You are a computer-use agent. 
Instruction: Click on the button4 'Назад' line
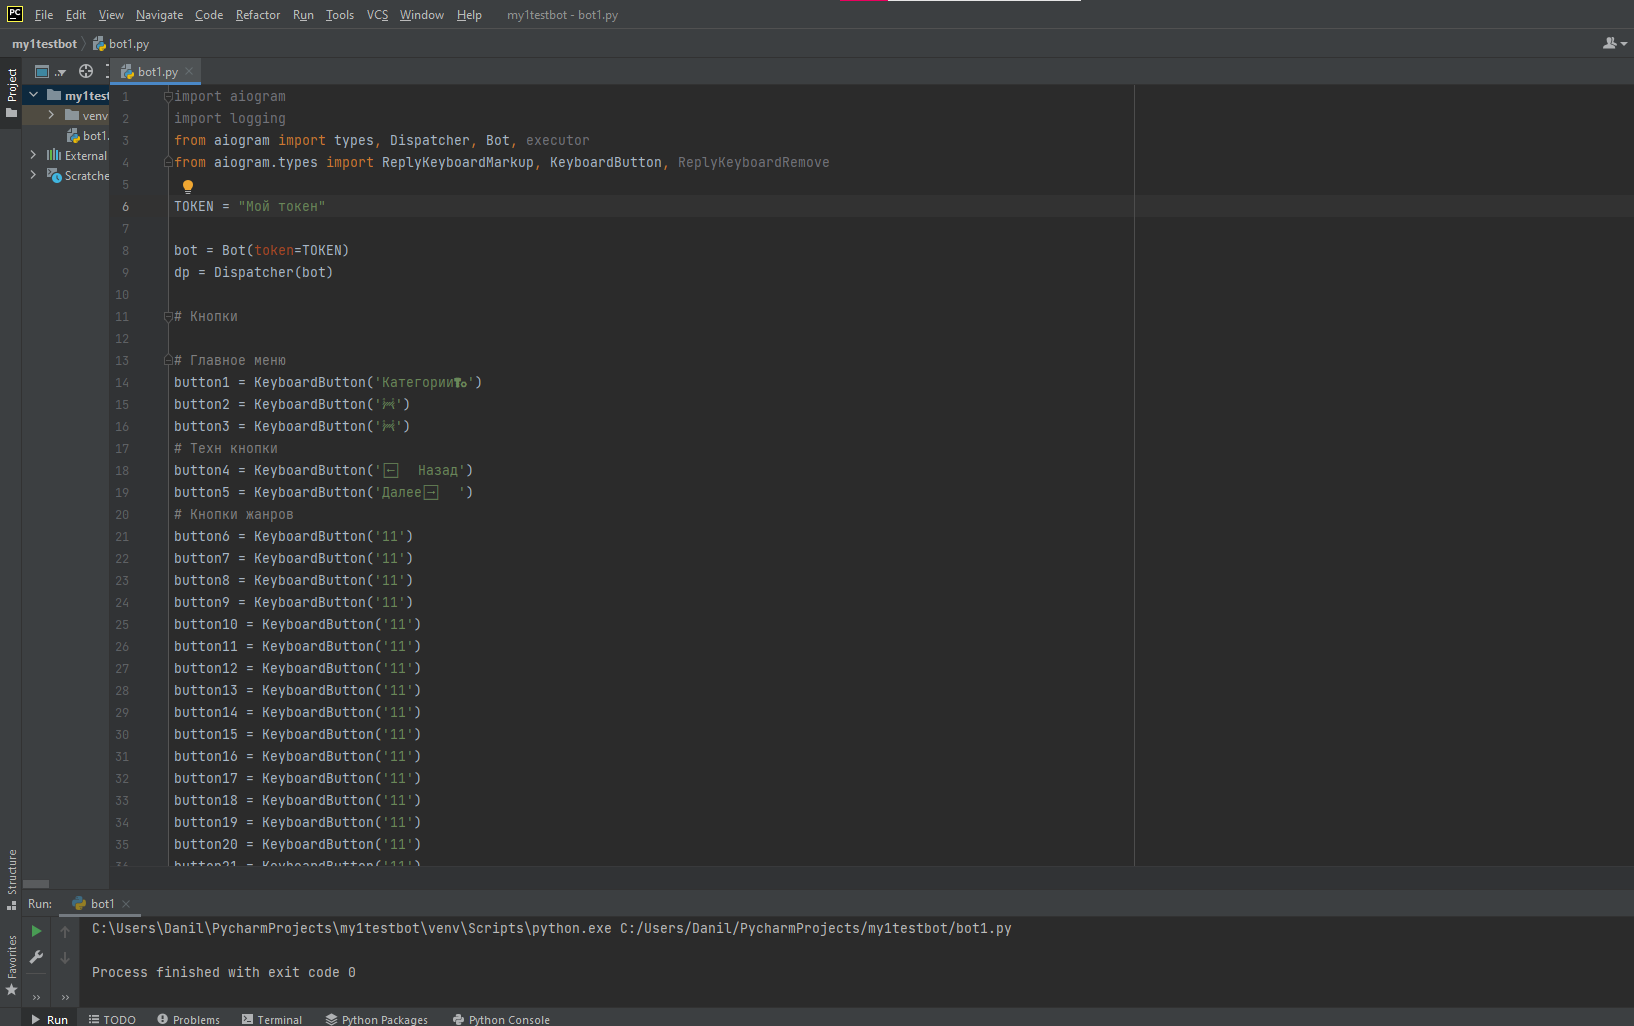pyautogui.click(x=323, y=471)
